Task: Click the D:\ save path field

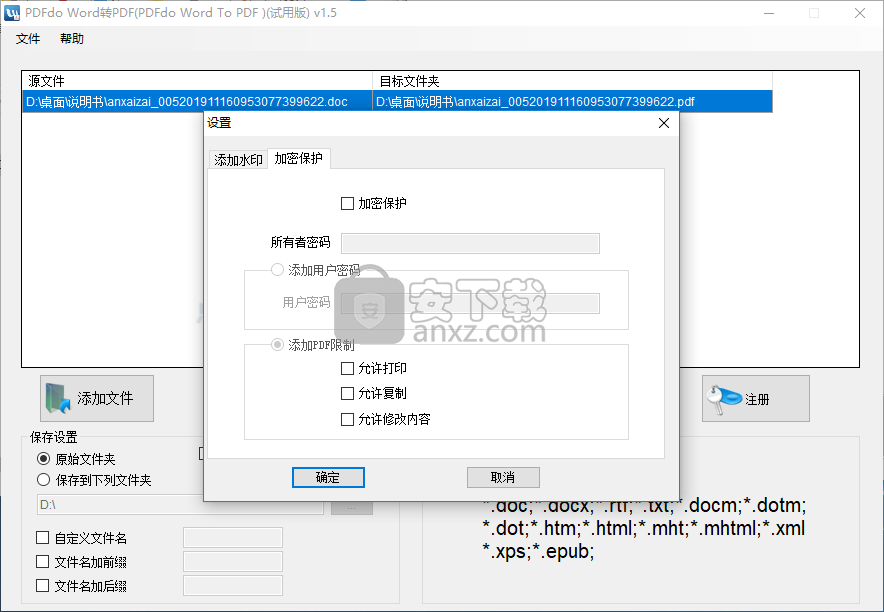Action: (x=180, y=505)
